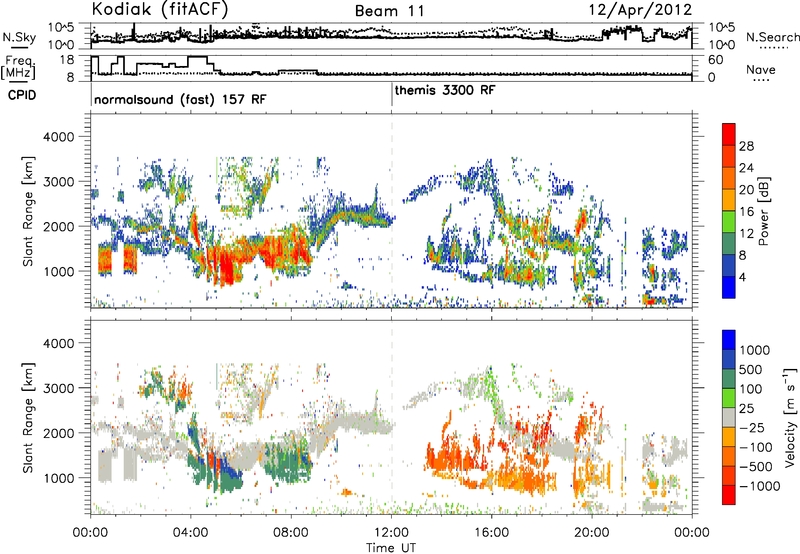The width and height of the screenshot is (800, 554).
Task: Click the Power [dB] colorbar label
Action: click(763, 211)
